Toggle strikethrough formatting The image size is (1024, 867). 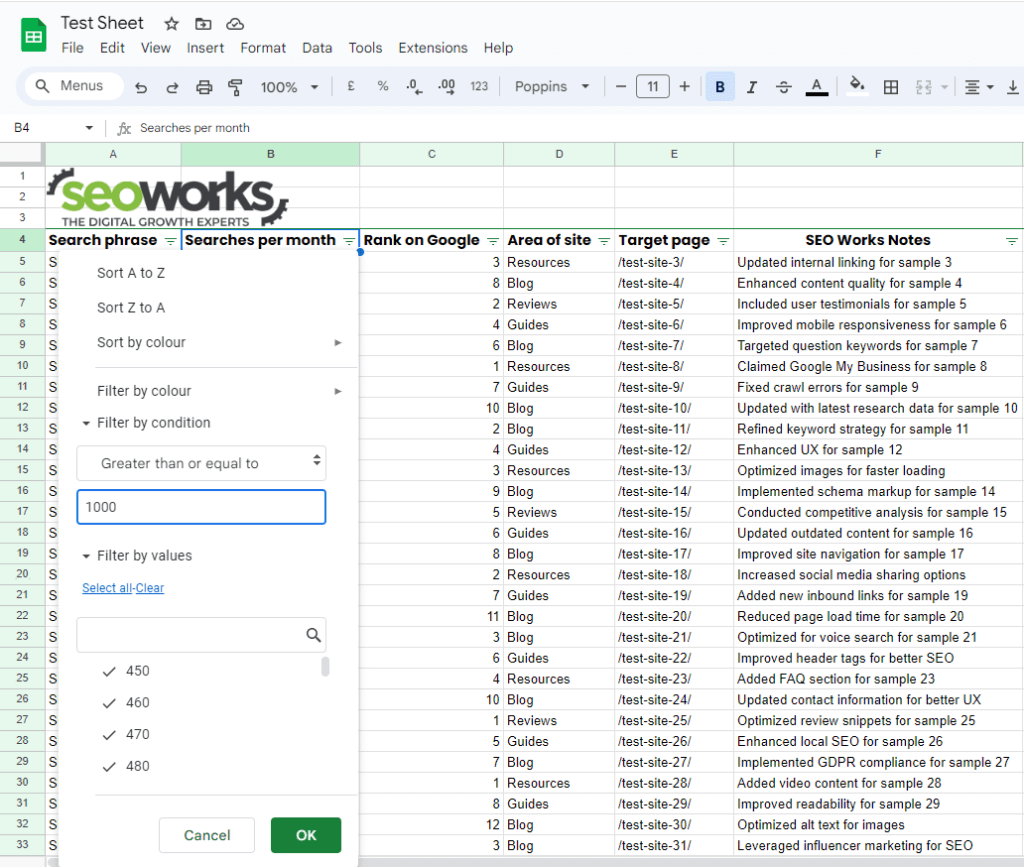point(784,87)
